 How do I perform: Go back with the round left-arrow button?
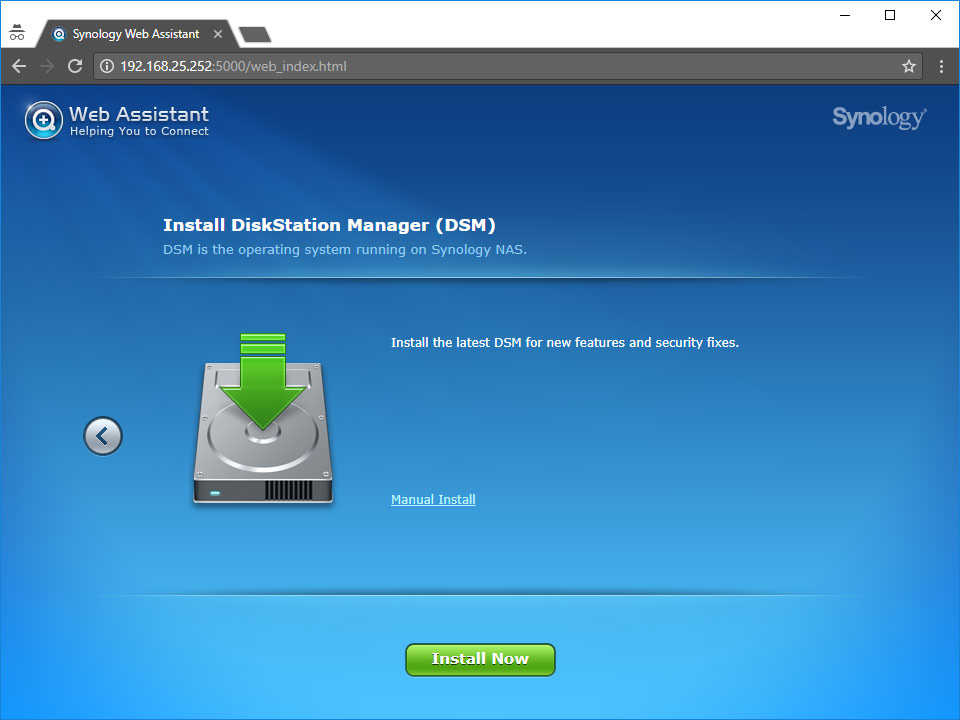click(103, 436)
